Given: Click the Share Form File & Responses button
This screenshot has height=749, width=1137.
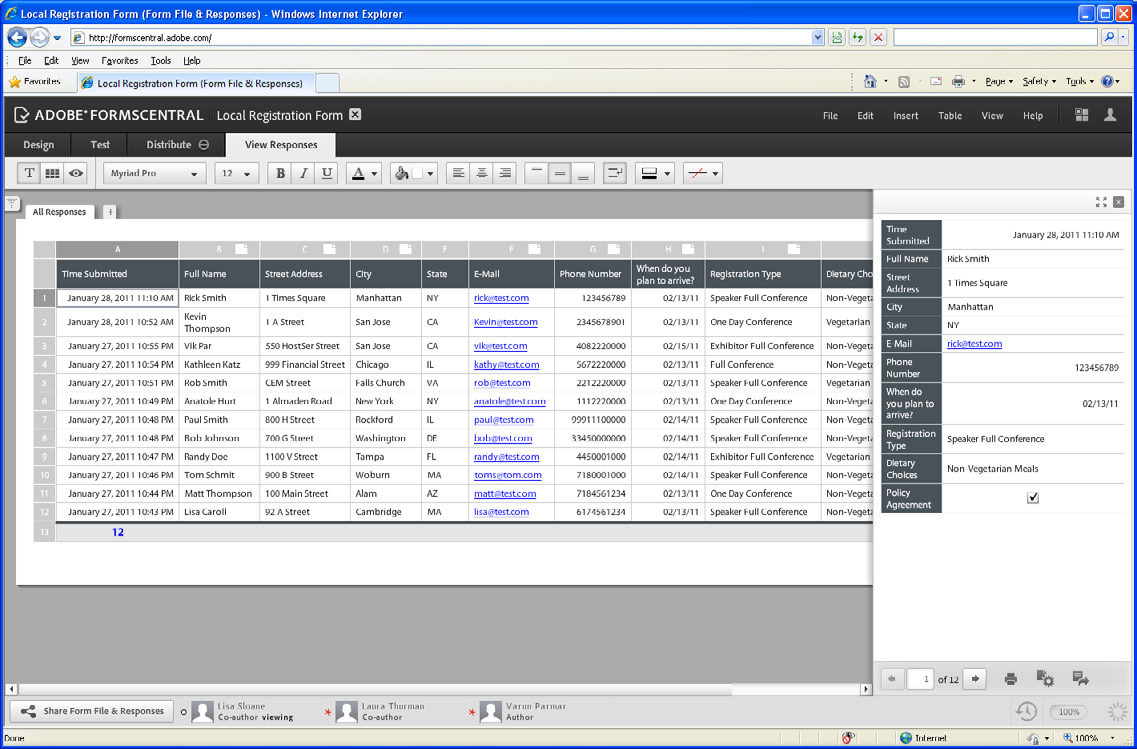Looking at the screenshot, I should pyautogui.click(x=92, y=711).
